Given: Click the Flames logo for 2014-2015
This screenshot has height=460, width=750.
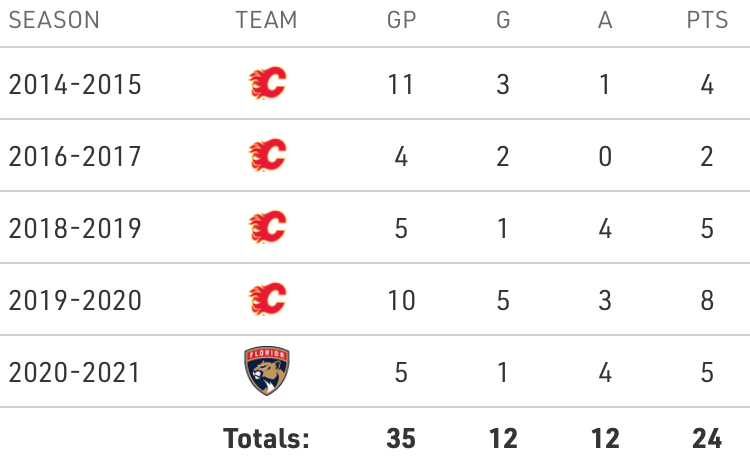Looking at the screenshot, I should coord(267,84).
